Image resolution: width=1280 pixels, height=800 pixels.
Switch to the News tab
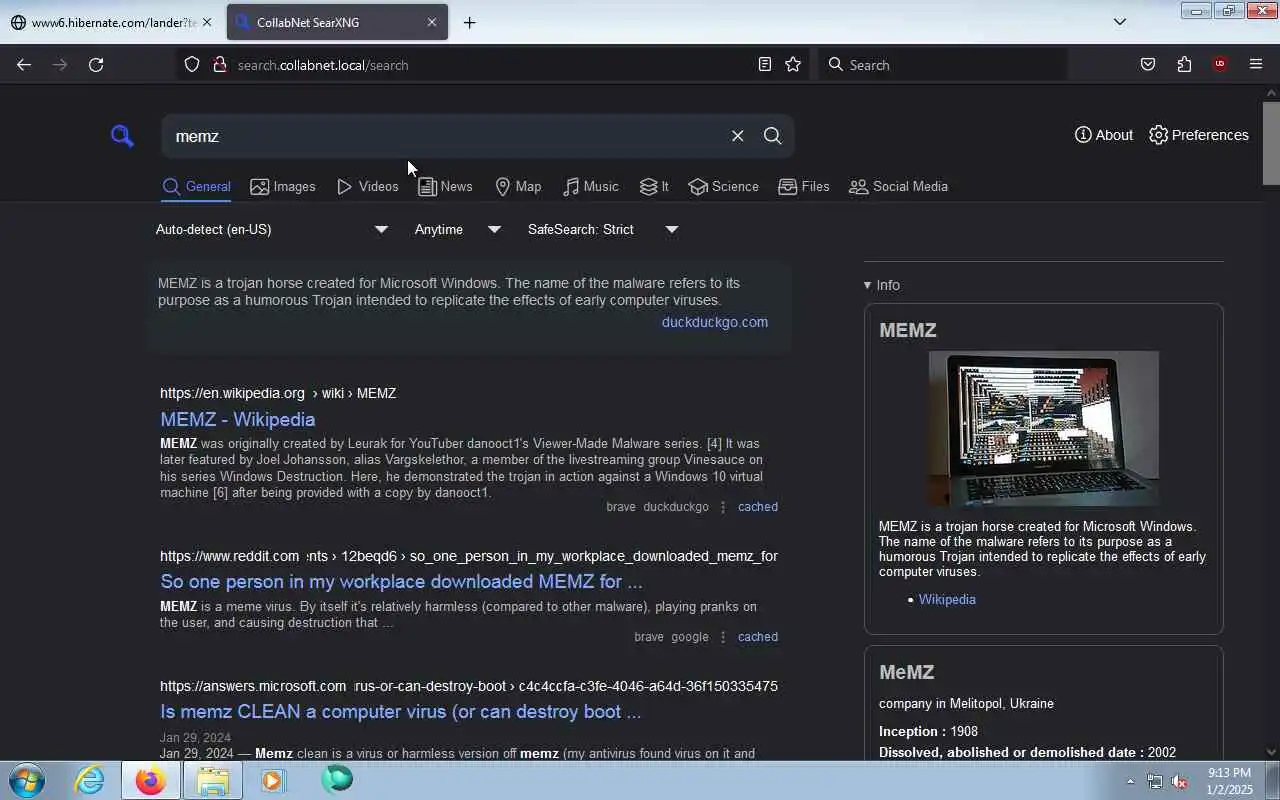pyautogui.click(x=445, y=187)
